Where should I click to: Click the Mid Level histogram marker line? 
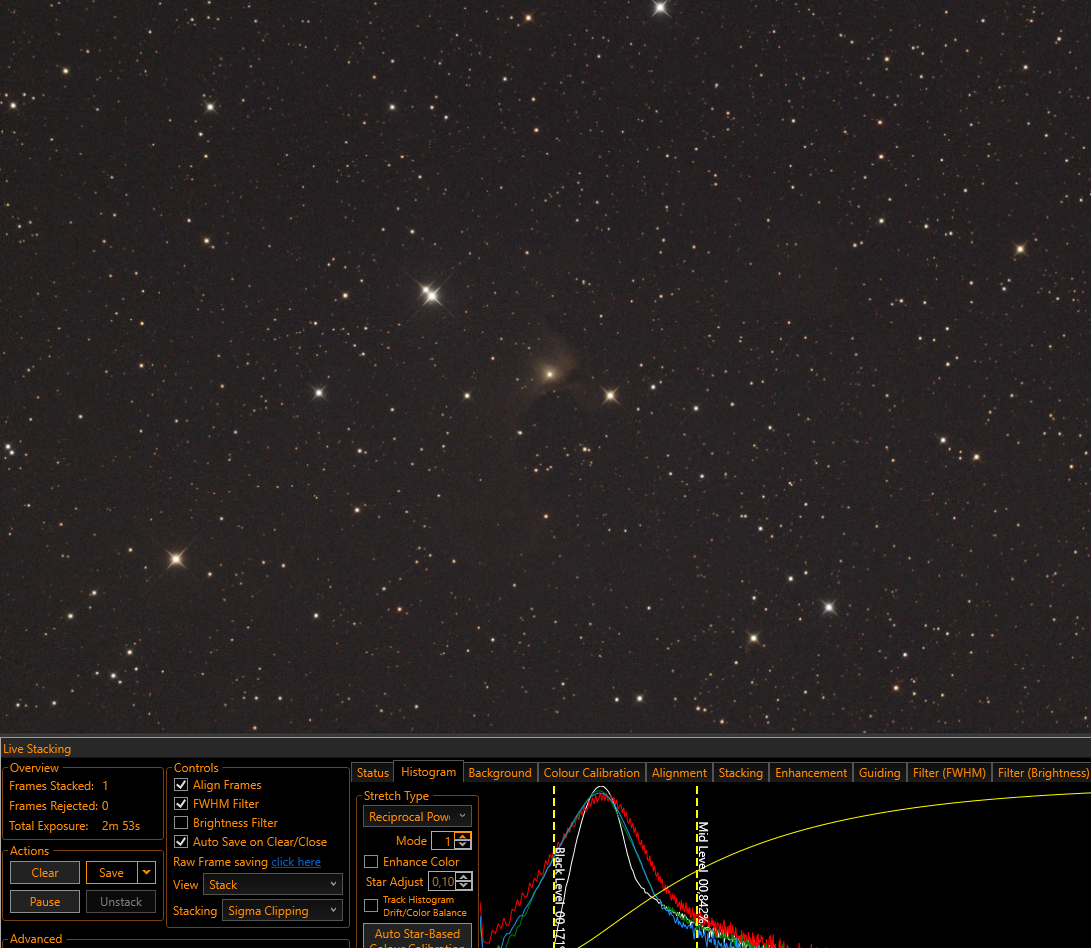pos(697,867)
